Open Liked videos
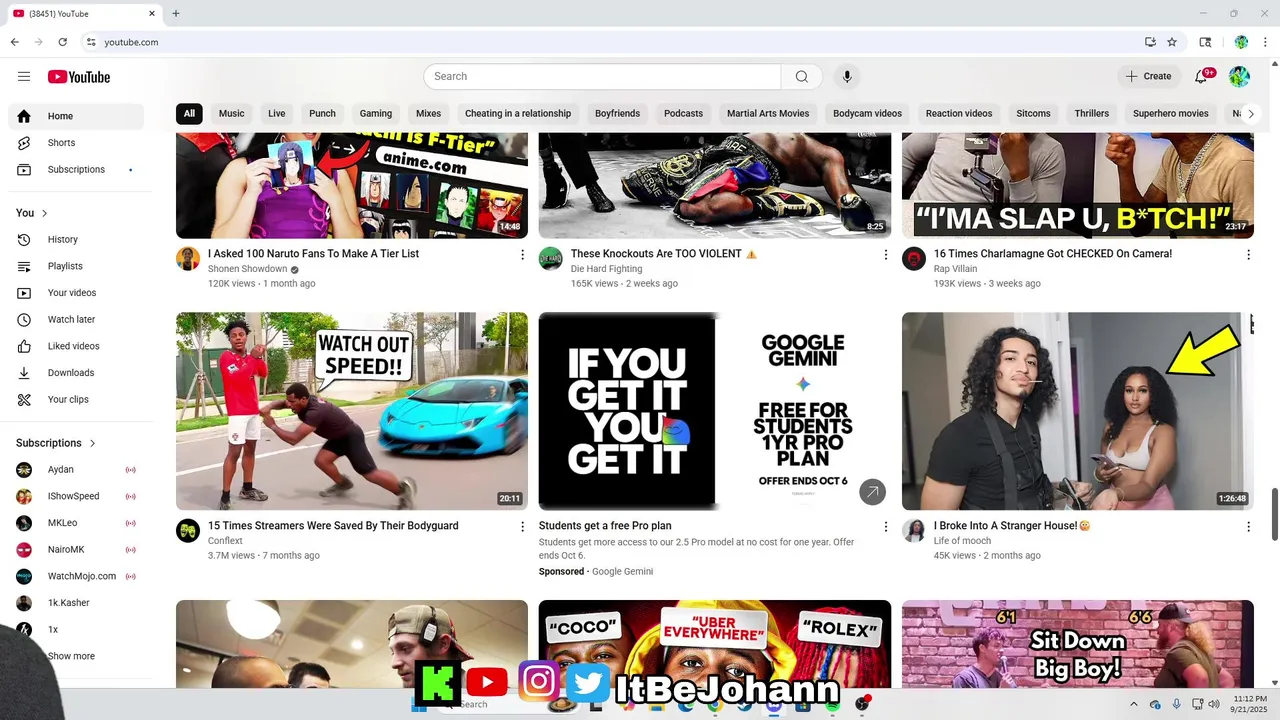Screen dimensions: 1280x720 [76, 346]
